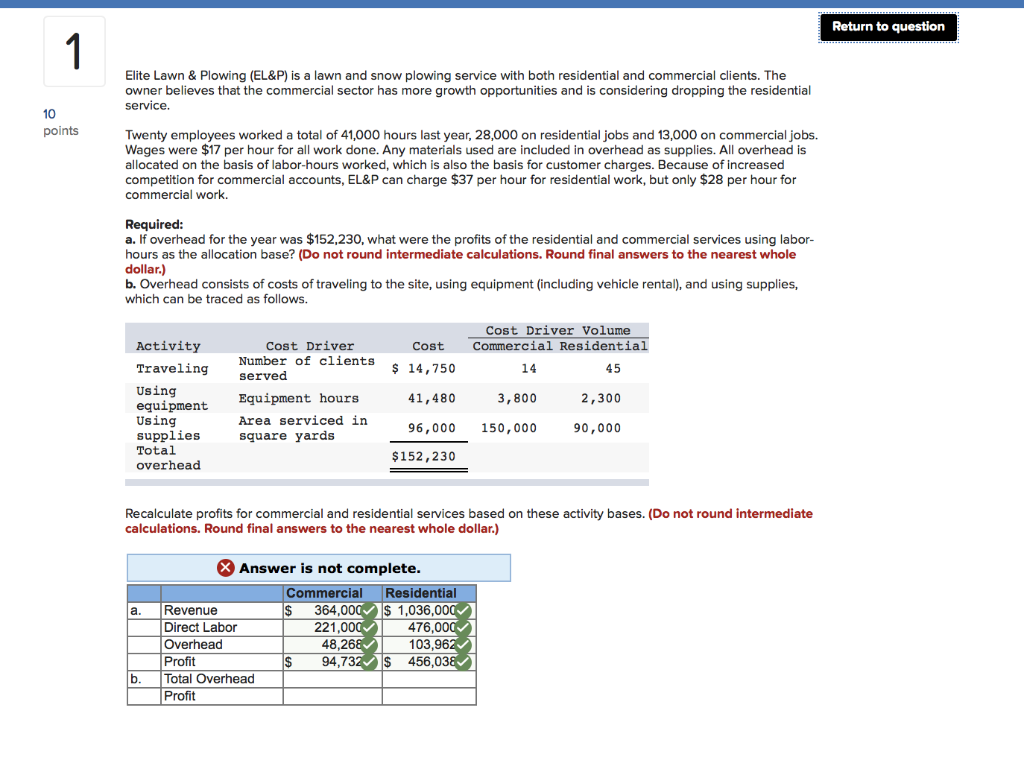Click the Commercial answer column header
This screenshot has width=1024, height=772.
(x=332, y=593)
